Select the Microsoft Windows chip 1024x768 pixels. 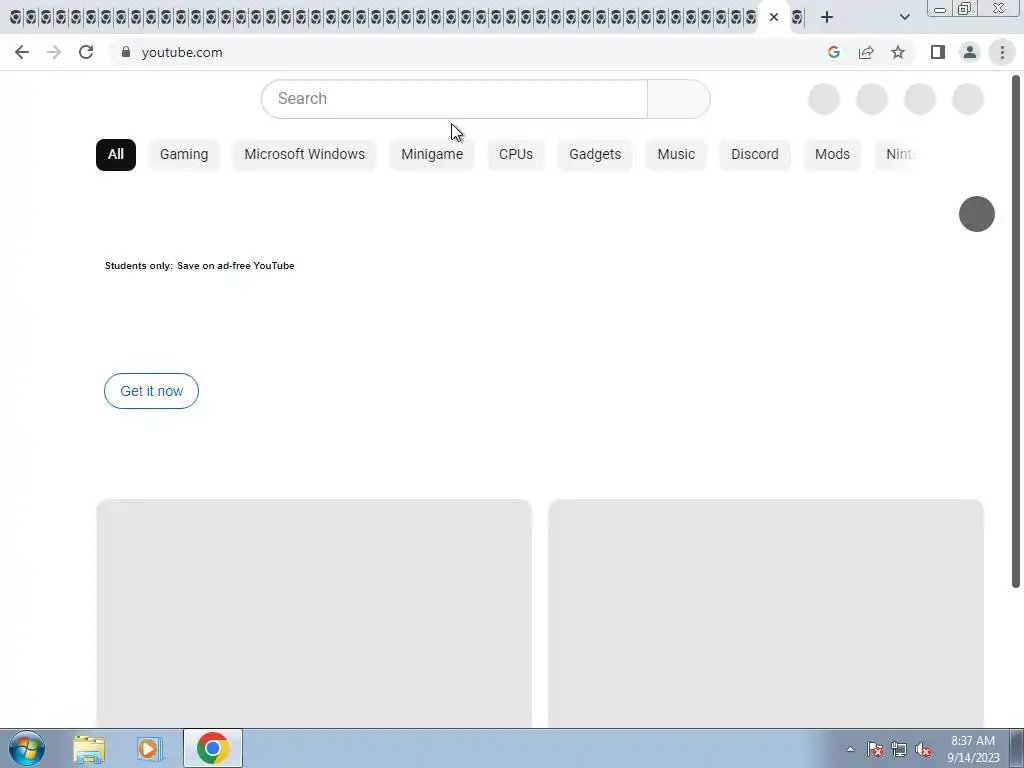click(304, 155)
